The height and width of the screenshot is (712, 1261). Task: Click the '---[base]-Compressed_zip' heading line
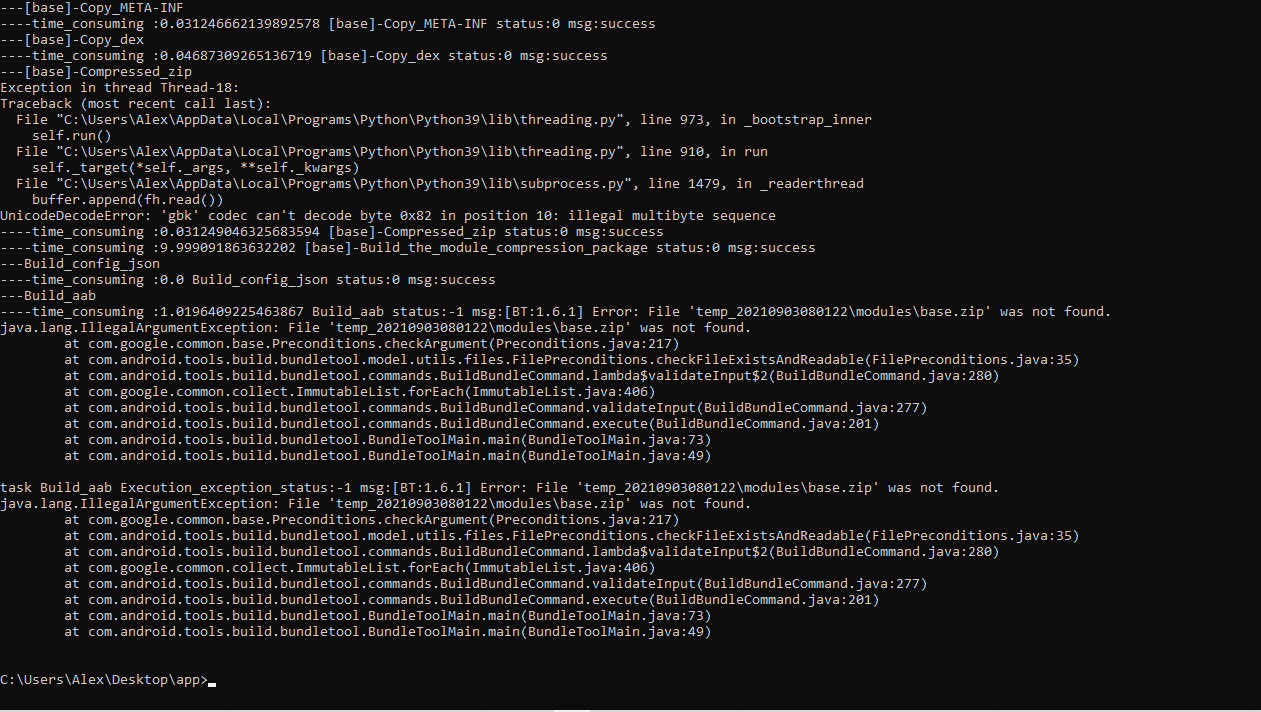(x=96, y=72)
